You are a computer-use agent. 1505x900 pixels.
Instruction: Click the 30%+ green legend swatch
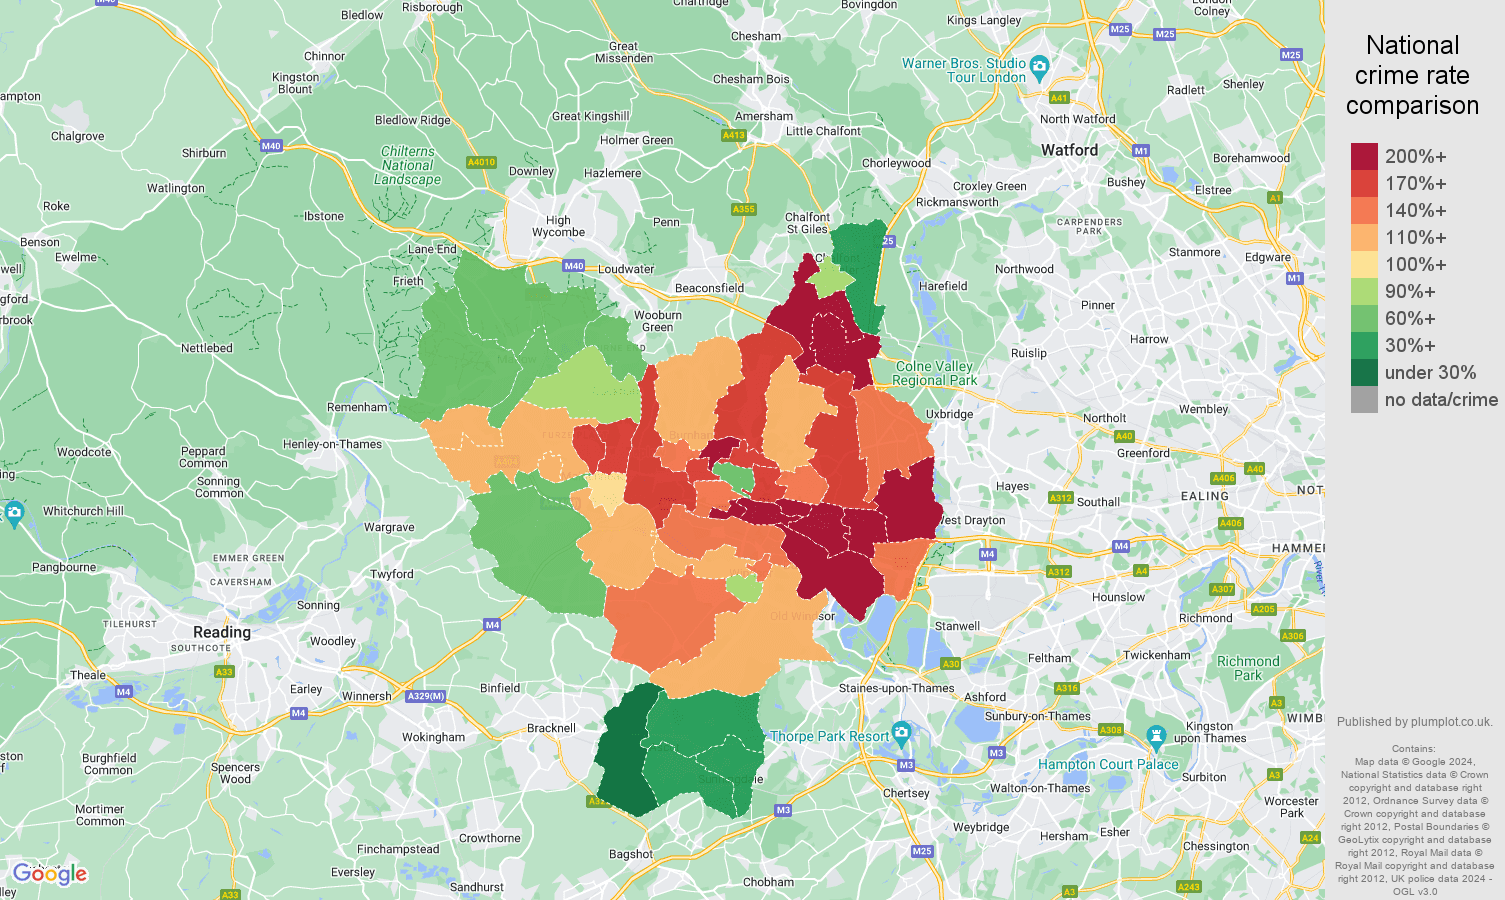[1364, 345]
